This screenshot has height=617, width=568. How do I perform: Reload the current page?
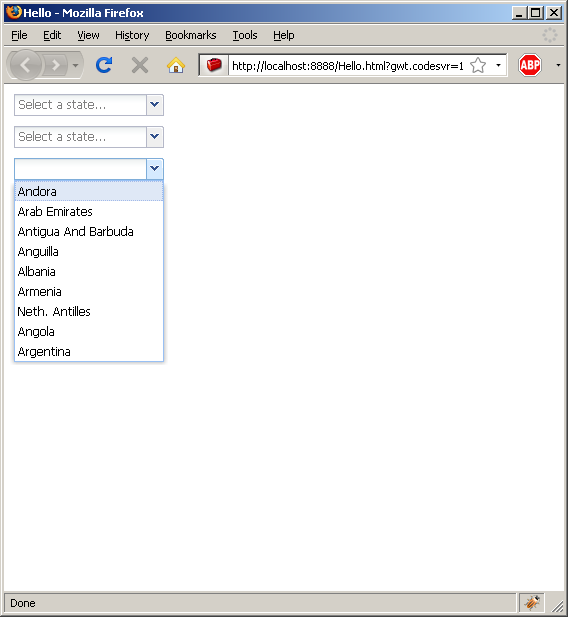(104, 65)
